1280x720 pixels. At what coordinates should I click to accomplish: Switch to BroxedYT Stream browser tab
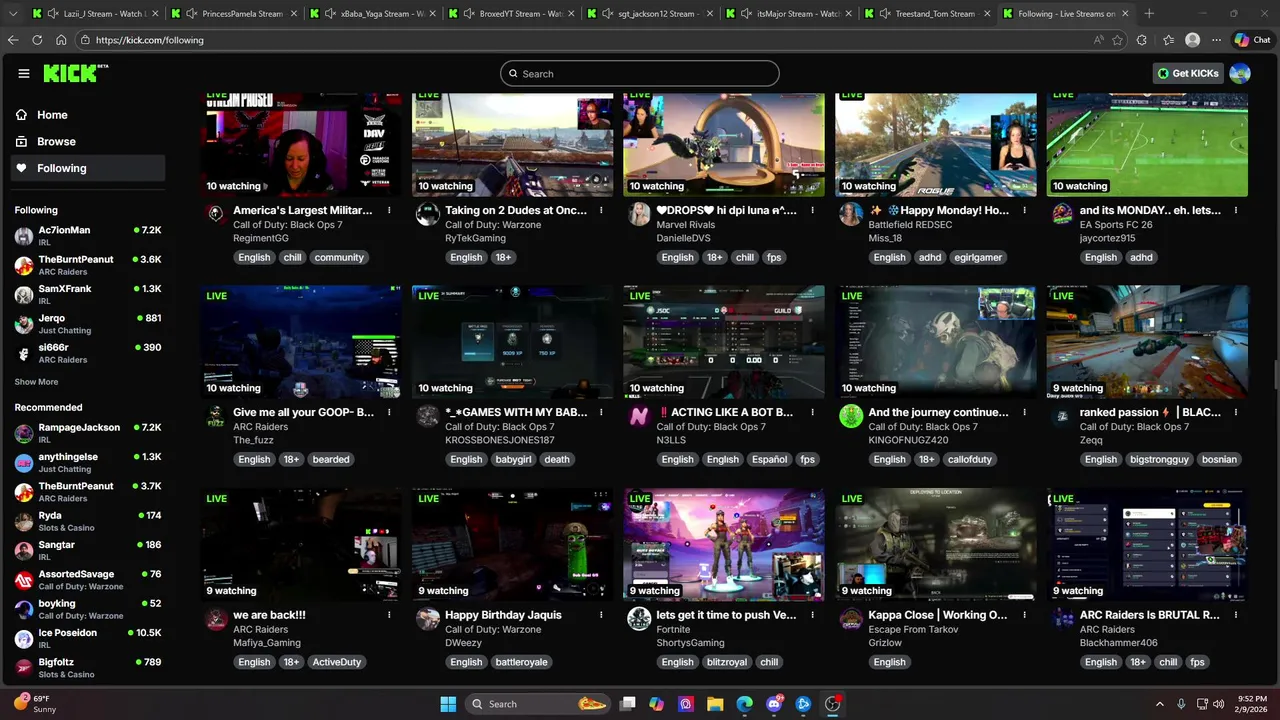click(x=513, y=14)
